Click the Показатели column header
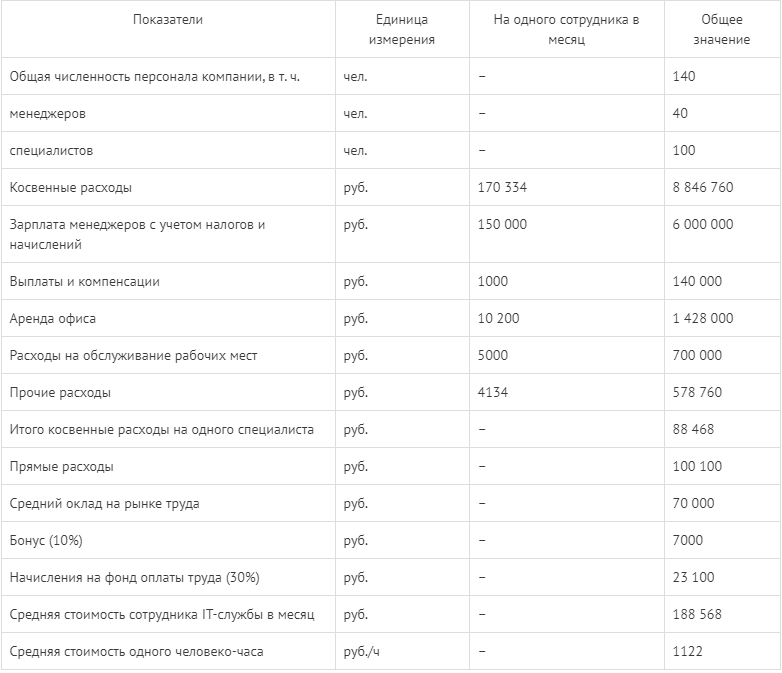The image size is (782, 673). pyautogui.click(x=168, y=19)
